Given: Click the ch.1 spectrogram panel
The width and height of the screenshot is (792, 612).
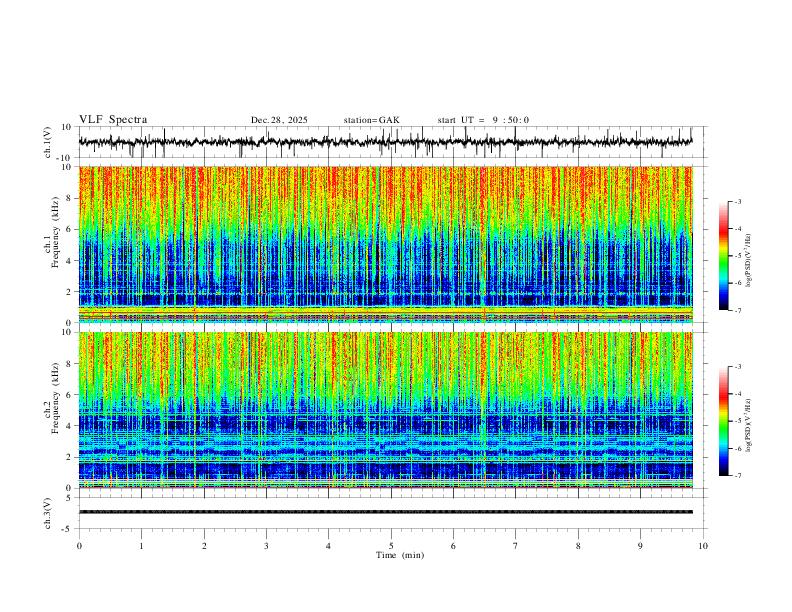Looking at the screenshot, I should [385, 244].
